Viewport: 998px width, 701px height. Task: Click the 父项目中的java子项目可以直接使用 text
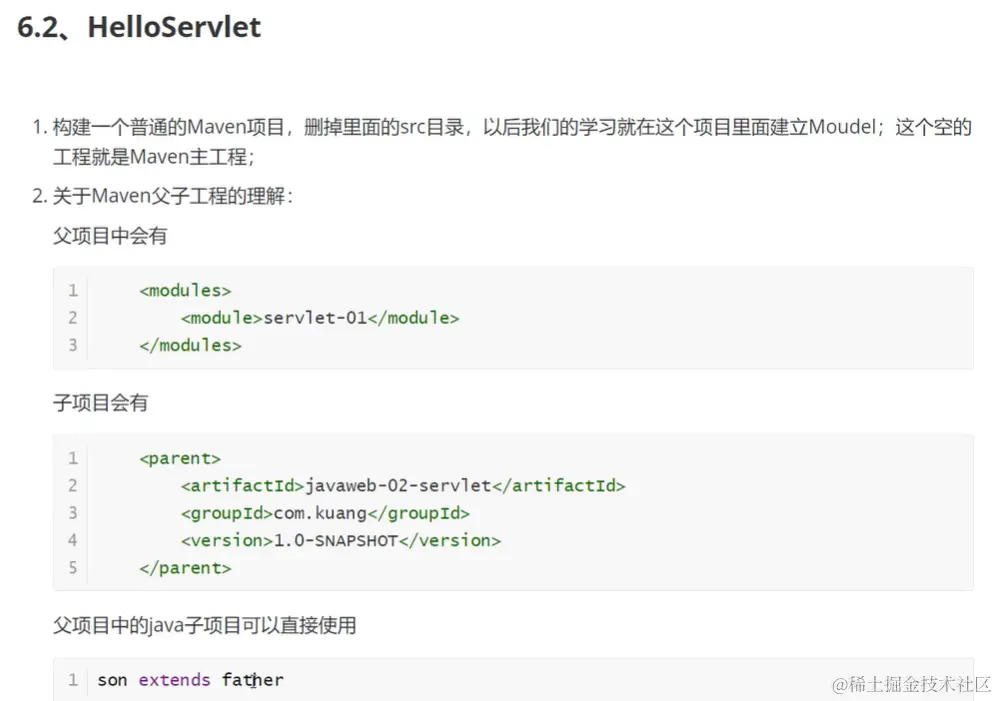click(x=204, y=626)
